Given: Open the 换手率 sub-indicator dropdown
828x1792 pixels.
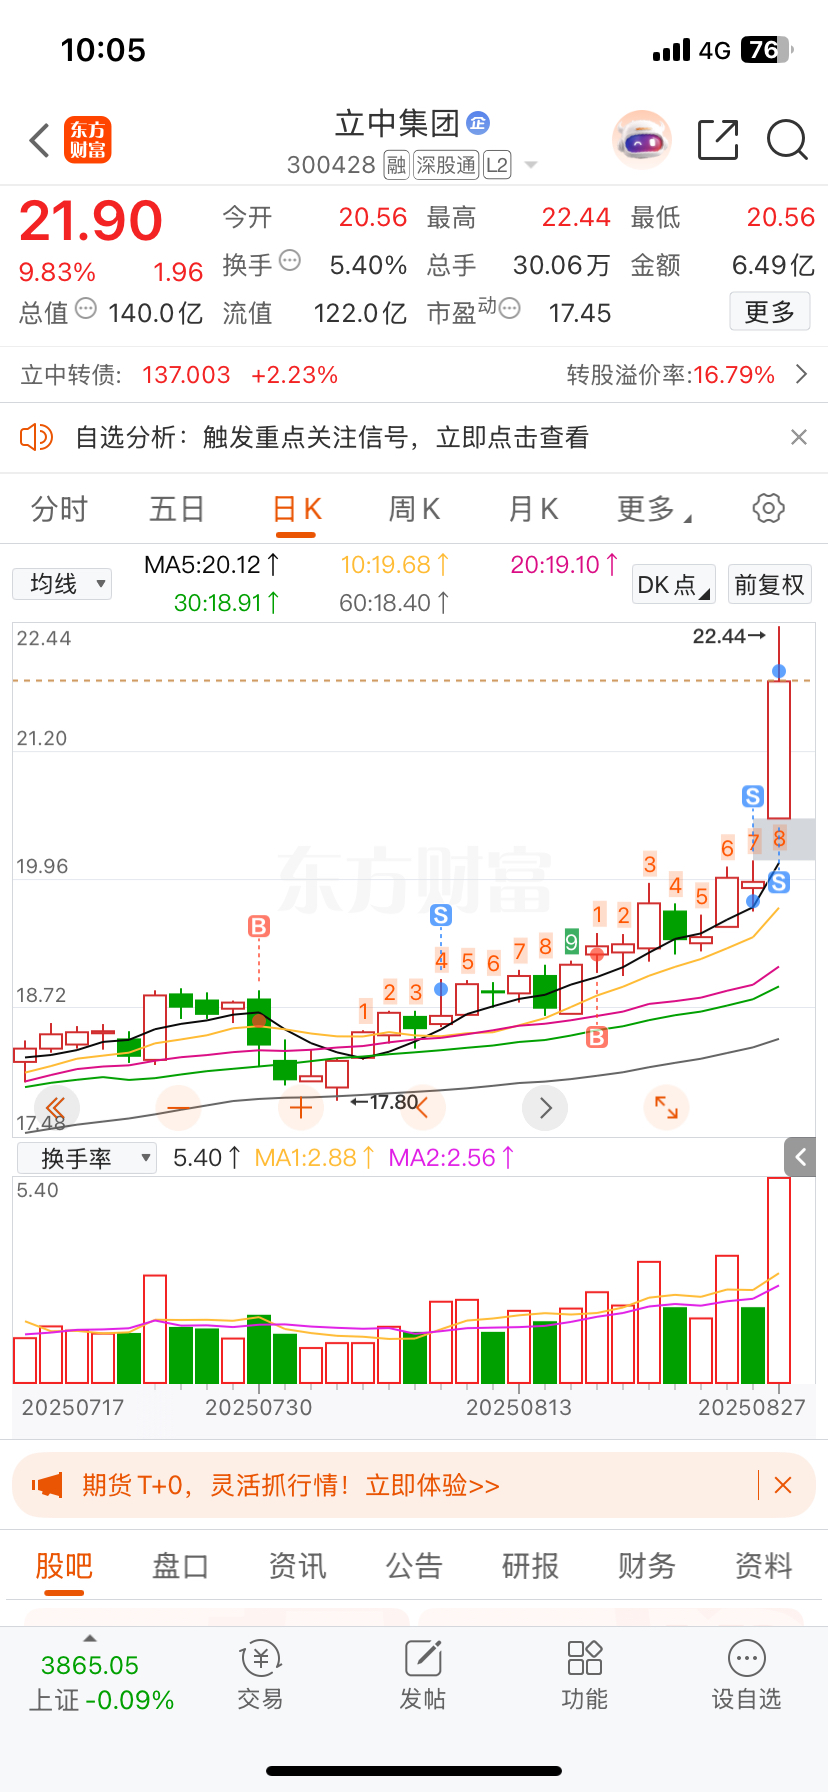Looking at the screenshot, I should pyautogui.click(x=87, y=1158).
